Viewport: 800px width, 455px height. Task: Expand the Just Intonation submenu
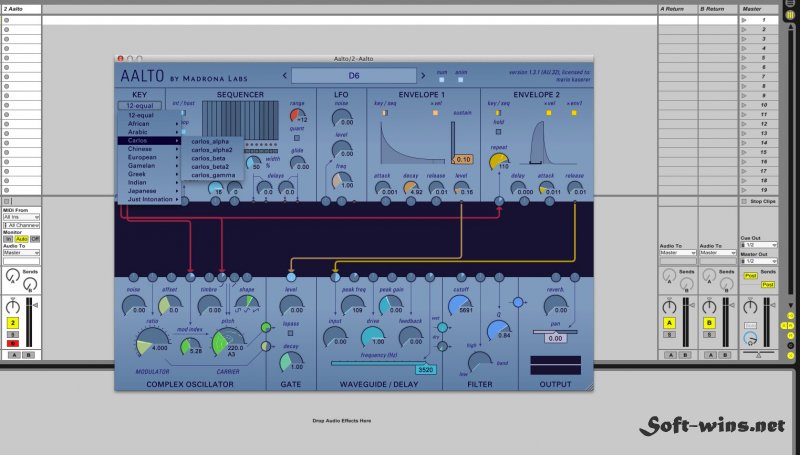pyautogui.click(x=149, y=199)
